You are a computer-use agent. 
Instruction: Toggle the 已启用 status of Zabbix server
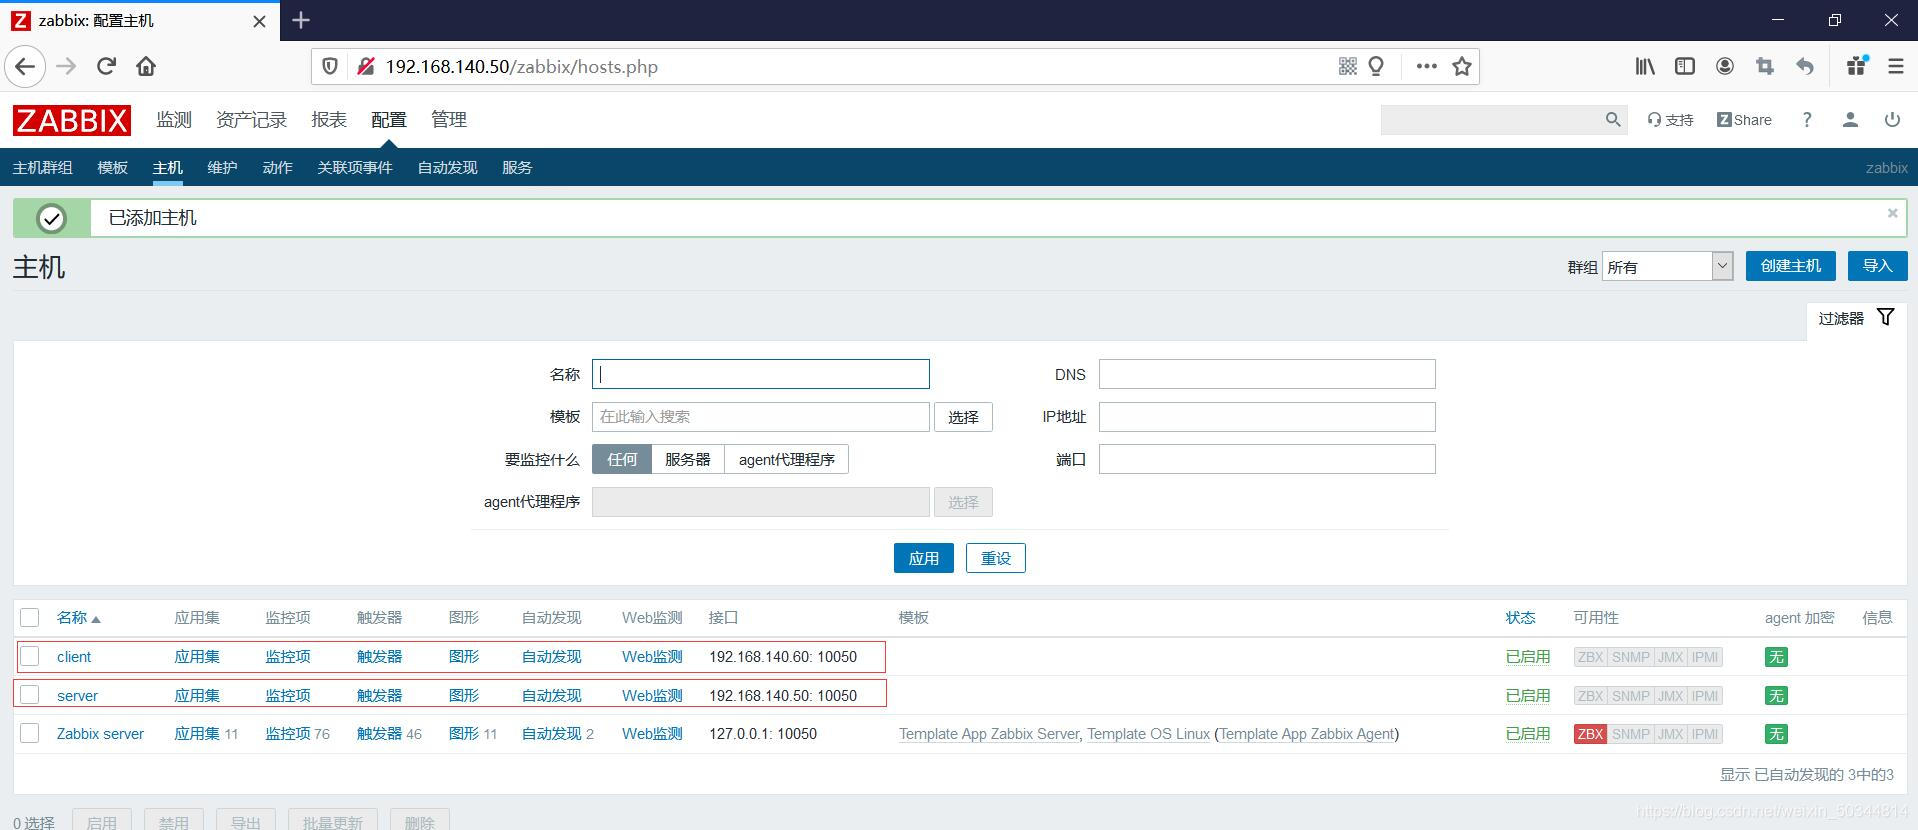pyautogui.click(x=1528, y=734)
